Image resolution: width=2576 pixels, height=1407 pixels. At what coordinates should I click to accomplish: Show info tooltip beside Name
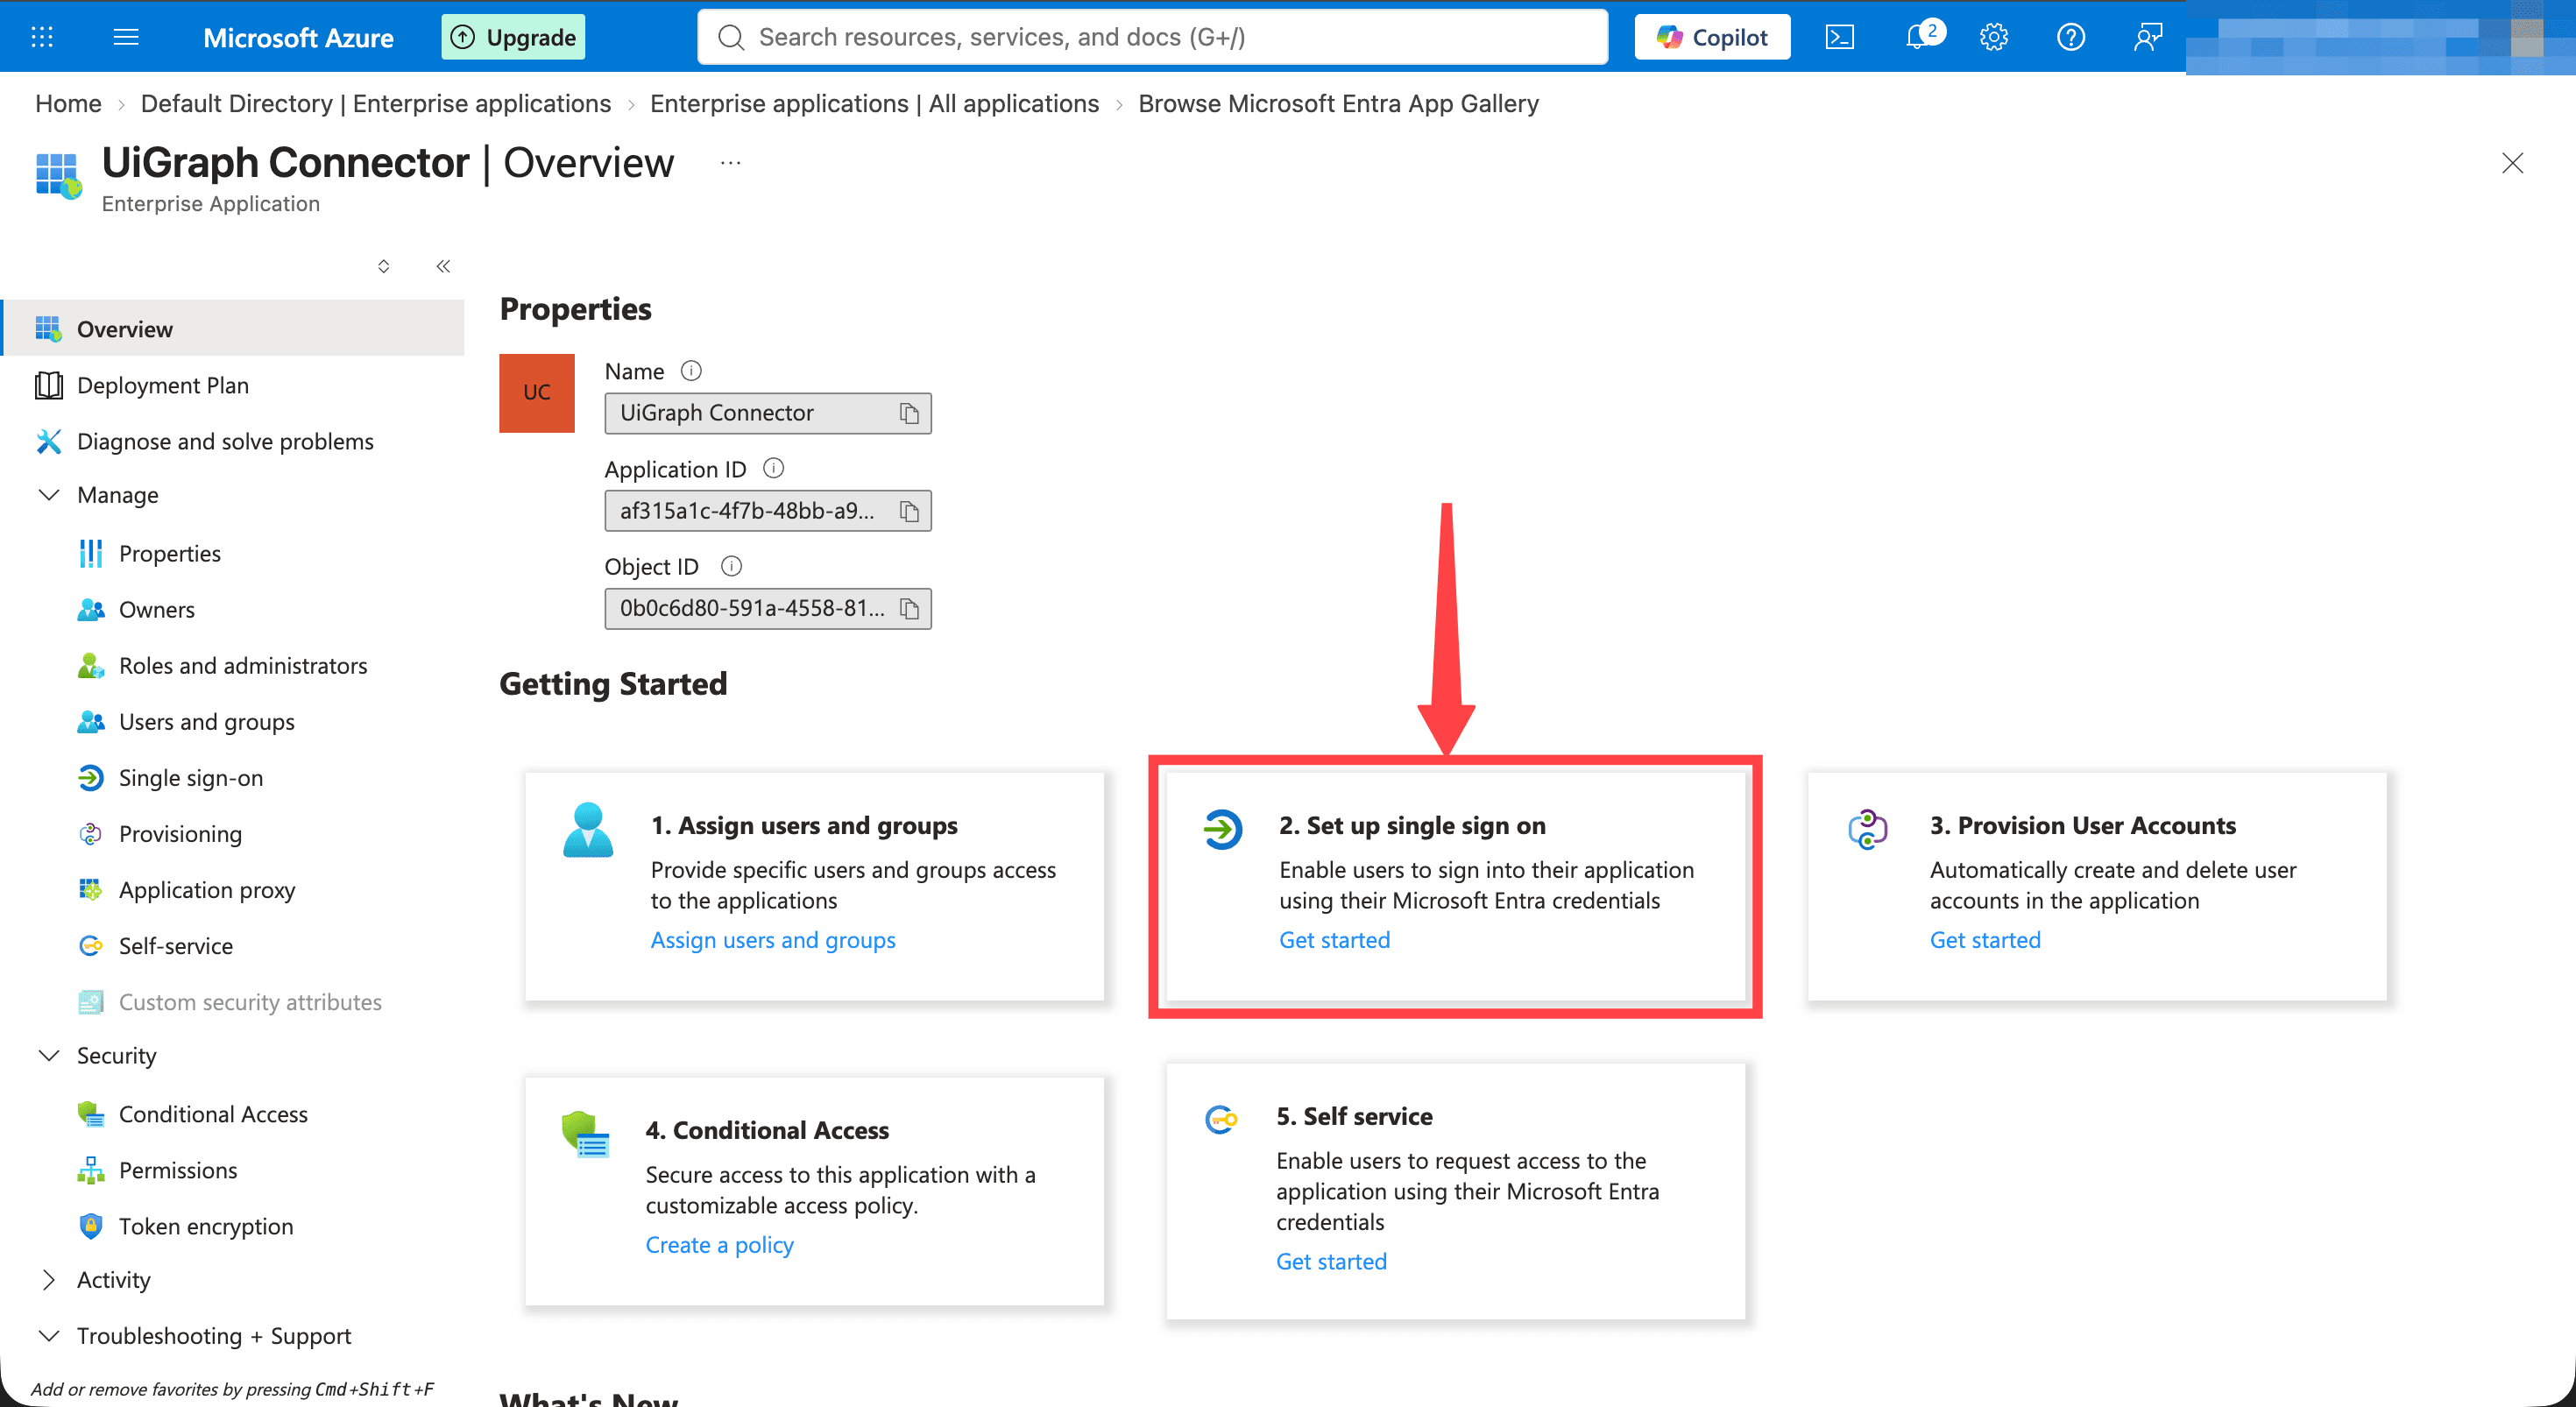coord(691,371)
